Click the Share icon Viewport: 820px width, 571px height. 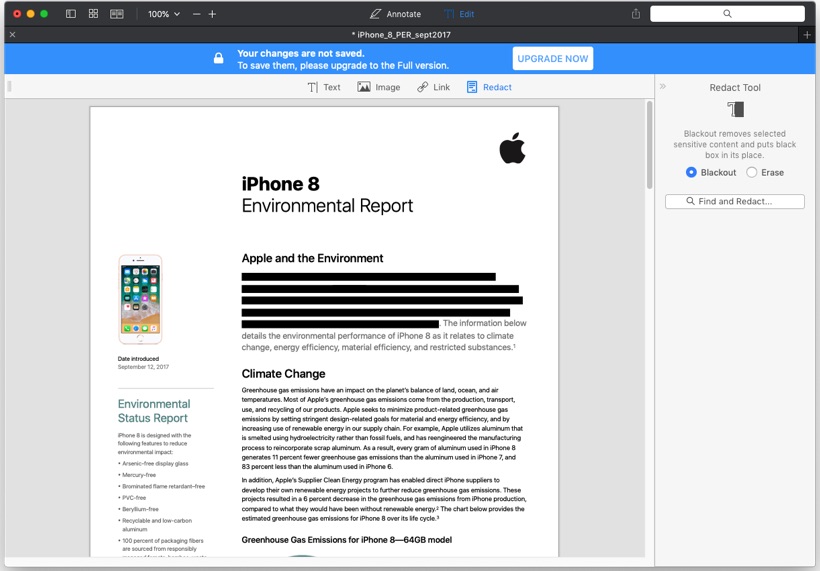(636, 14)
